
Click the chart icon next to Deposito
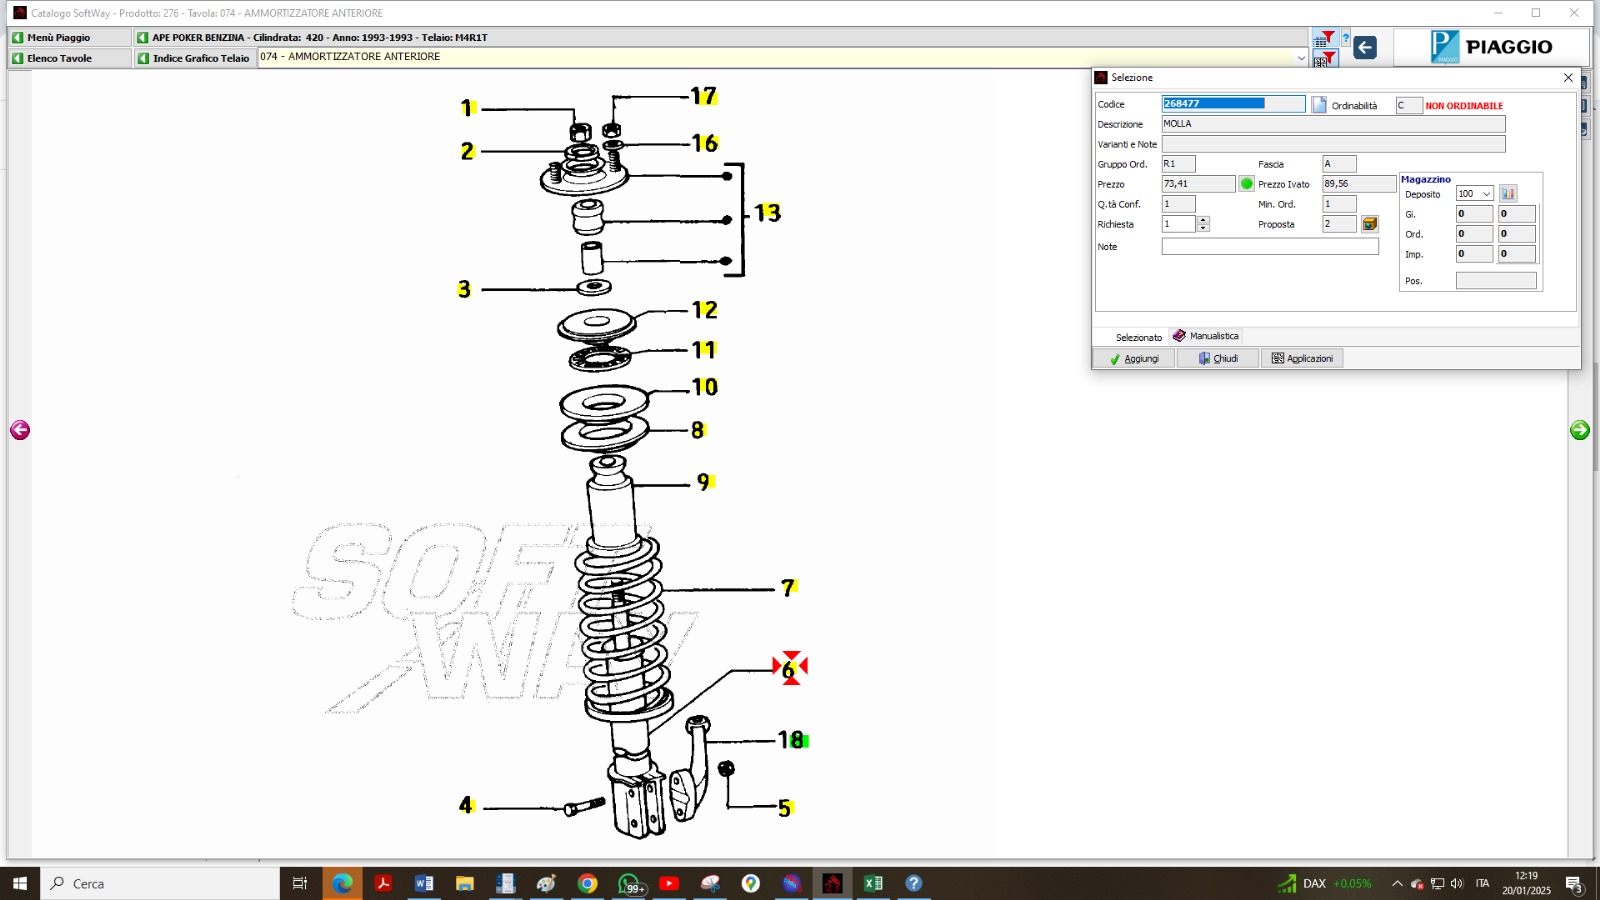click(1508, 194)
